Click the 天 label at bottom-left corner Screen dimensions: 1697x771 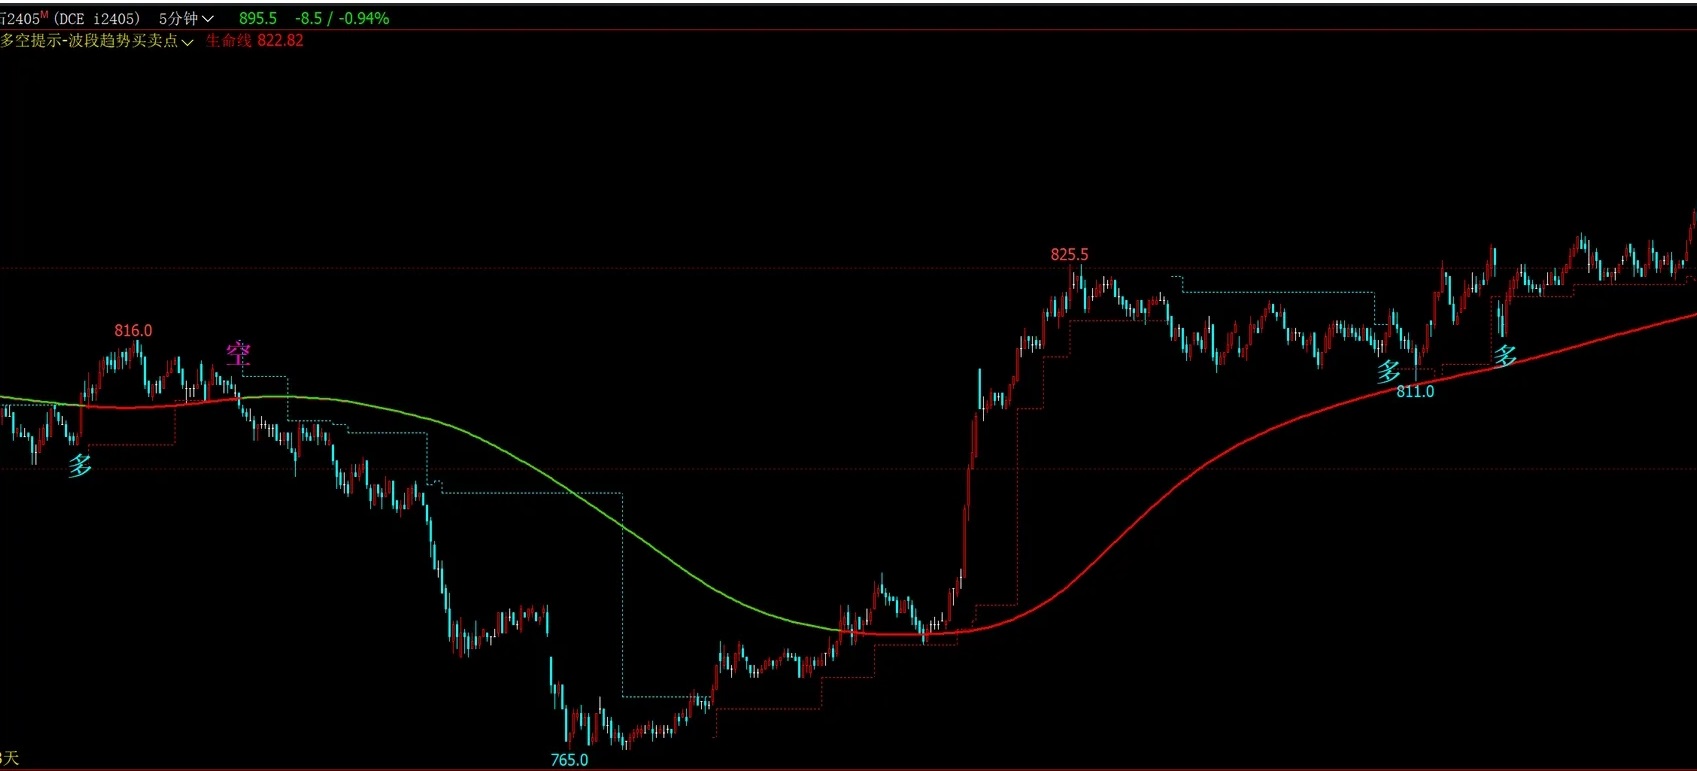10,759
